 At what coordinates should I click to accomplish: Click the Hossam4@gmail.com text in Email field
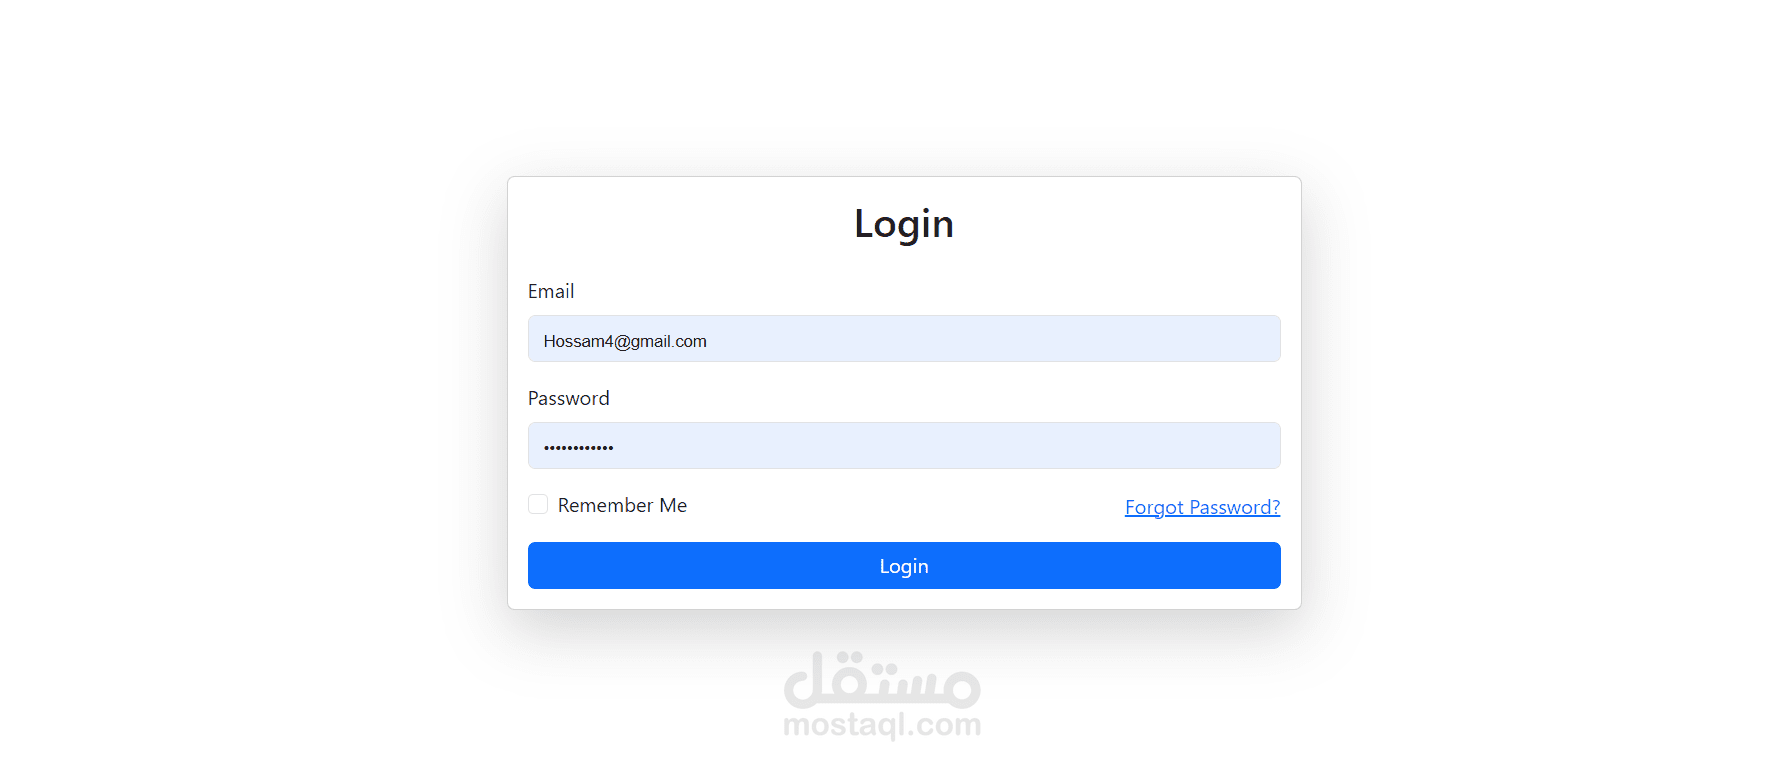pos(625,341)
